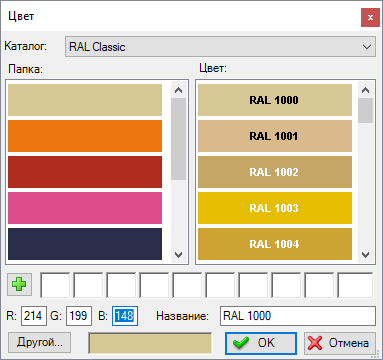
Task: Click the color list scrollbar thumb
Action: pos(366,110)
